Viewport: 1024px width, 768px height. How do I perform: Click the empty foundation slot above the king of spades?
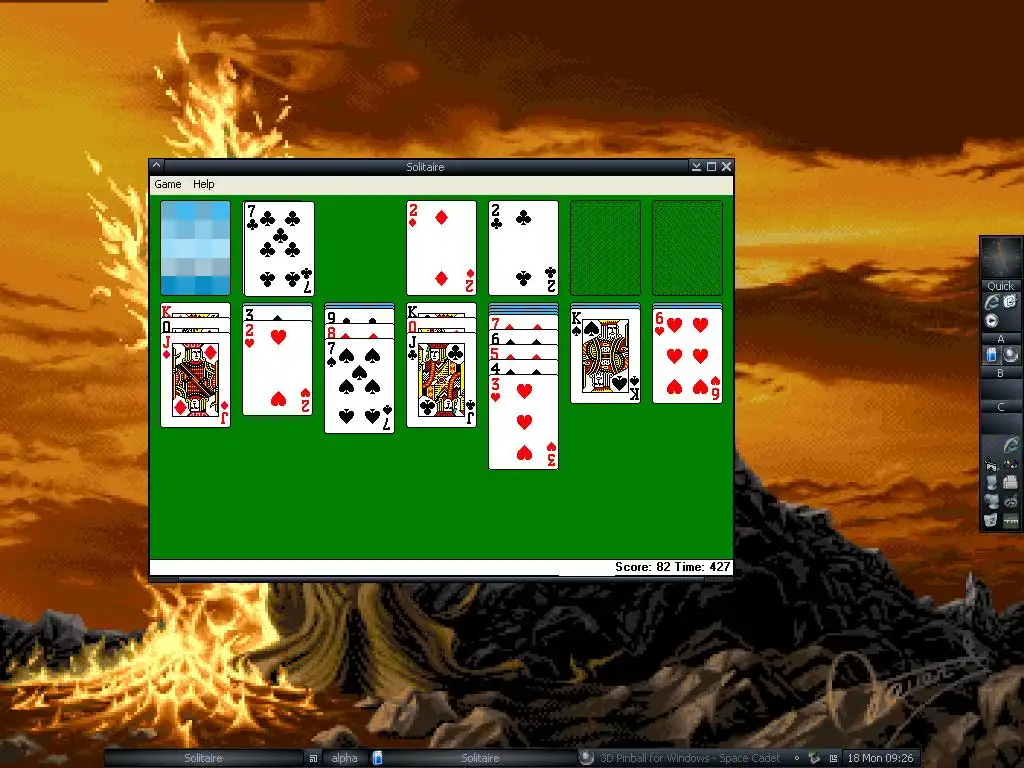(605, 248)
